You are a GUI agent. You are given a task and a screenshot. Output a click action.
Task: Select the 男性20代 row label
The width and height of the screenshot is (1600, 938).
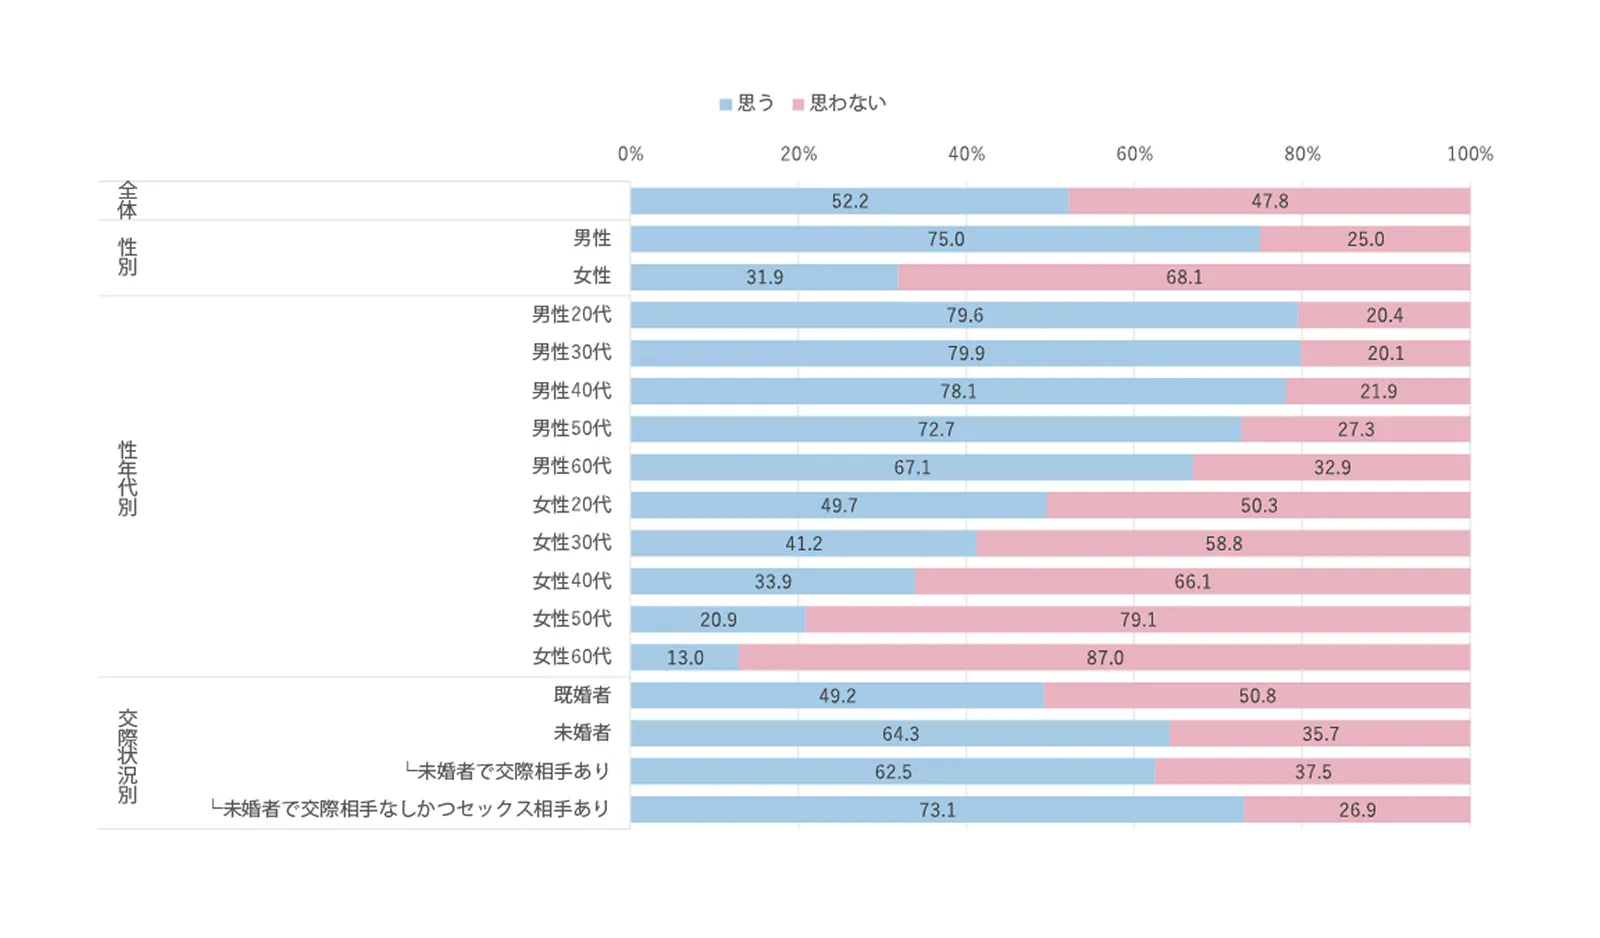(x=571, y=314)
